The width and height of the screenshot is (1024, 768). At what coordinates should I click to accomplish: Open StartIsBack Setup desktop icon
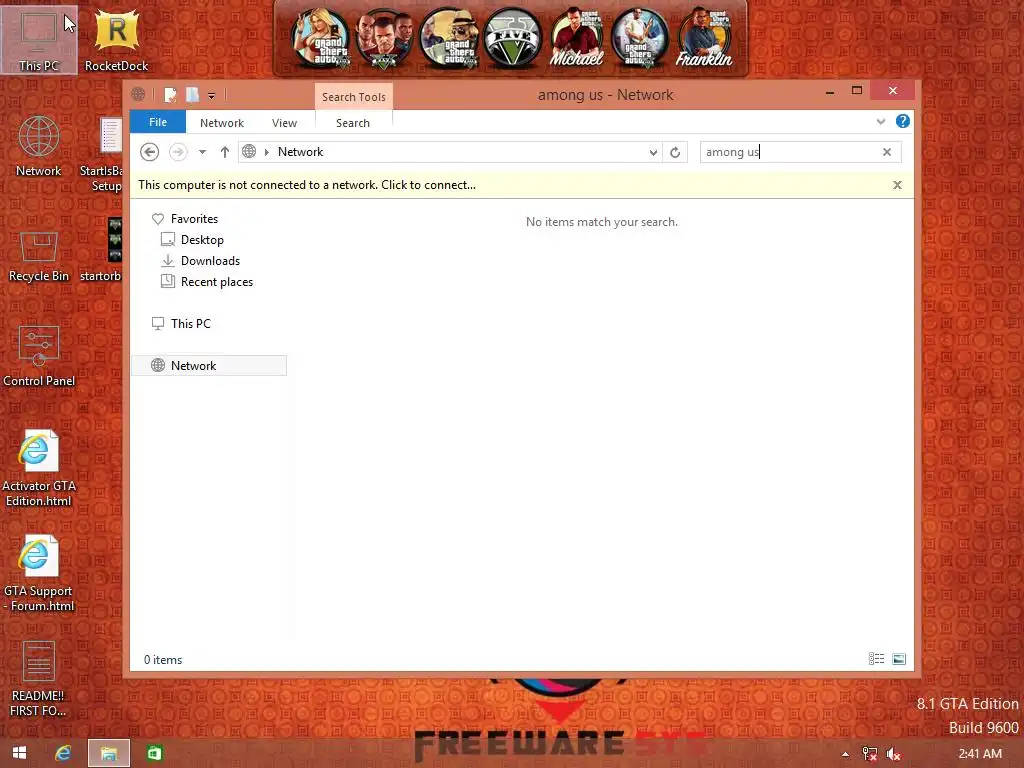pos(104,154)
